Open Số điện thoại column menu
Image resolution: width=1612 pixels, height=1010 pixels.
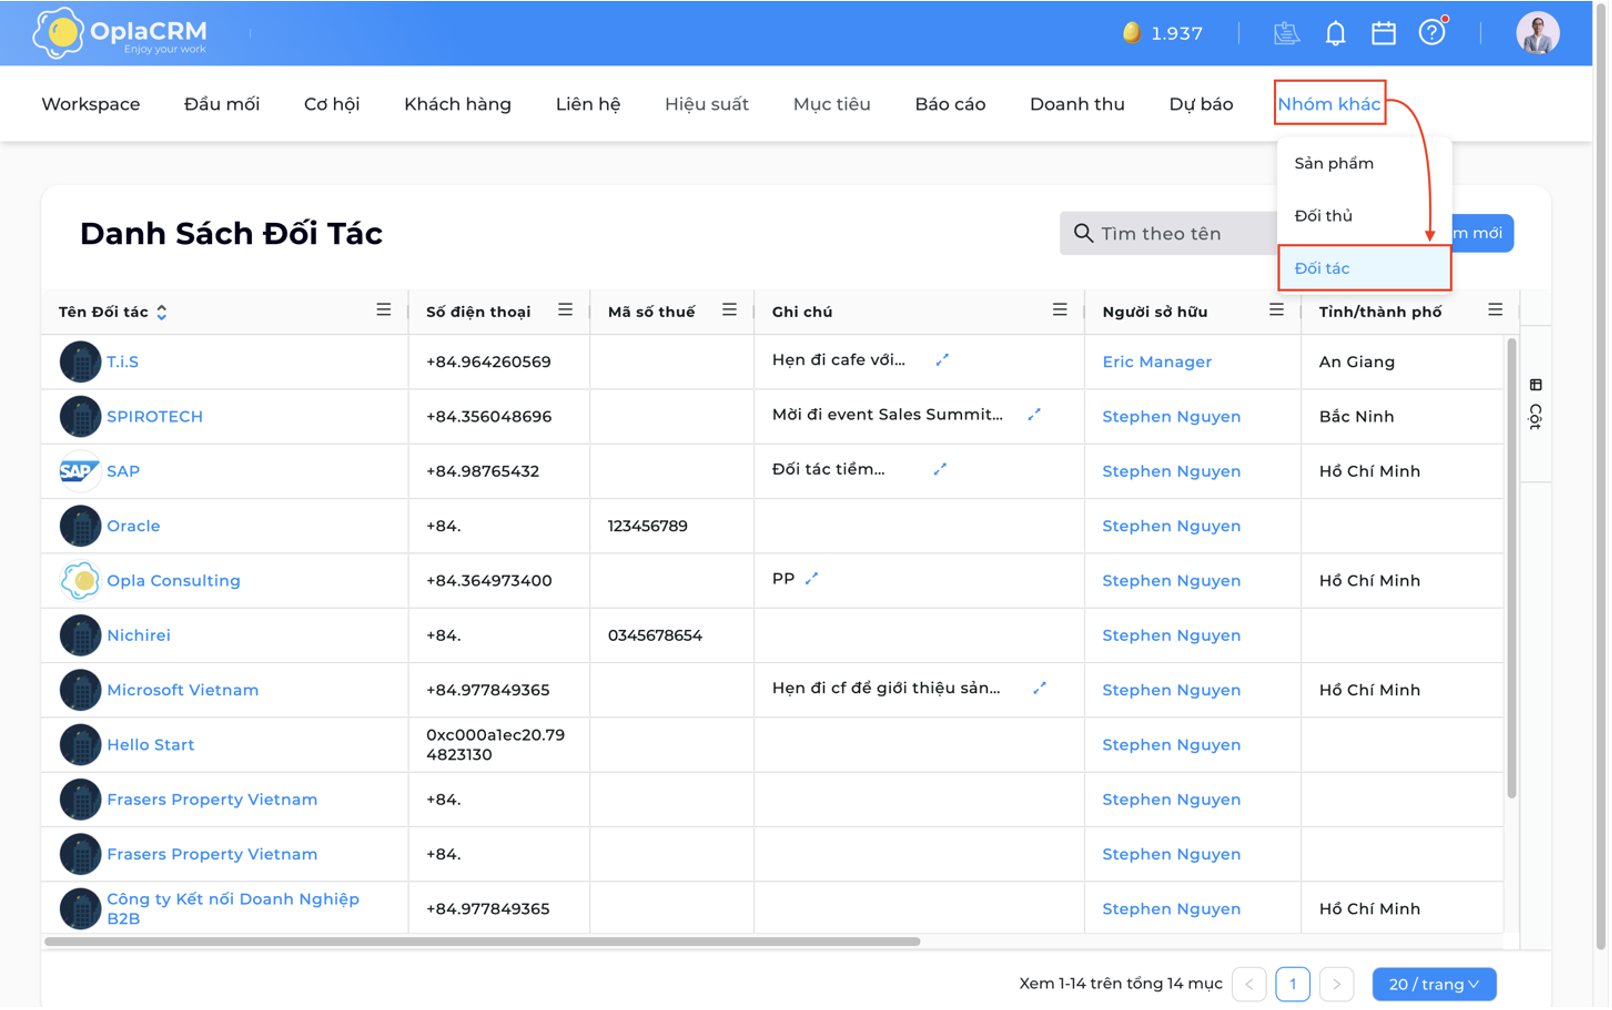coord(565,310)
